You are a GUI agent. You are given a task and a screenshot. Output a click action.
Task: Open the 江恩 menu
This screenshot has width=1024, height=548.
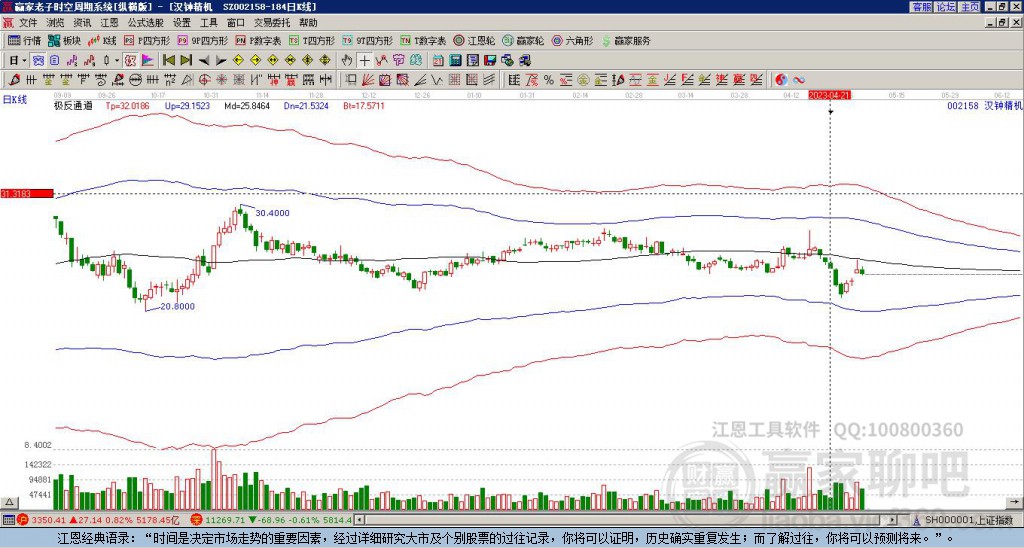pyautogui.click(x=110, y=23)
